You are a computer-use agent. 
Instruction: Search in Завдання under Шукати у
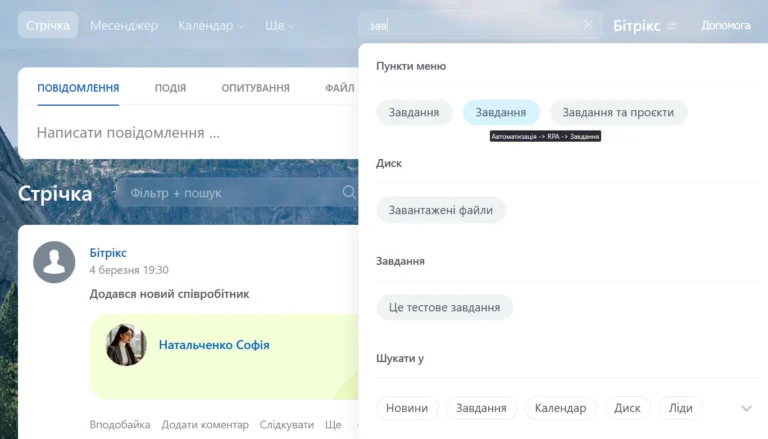(x=481, y=408)
